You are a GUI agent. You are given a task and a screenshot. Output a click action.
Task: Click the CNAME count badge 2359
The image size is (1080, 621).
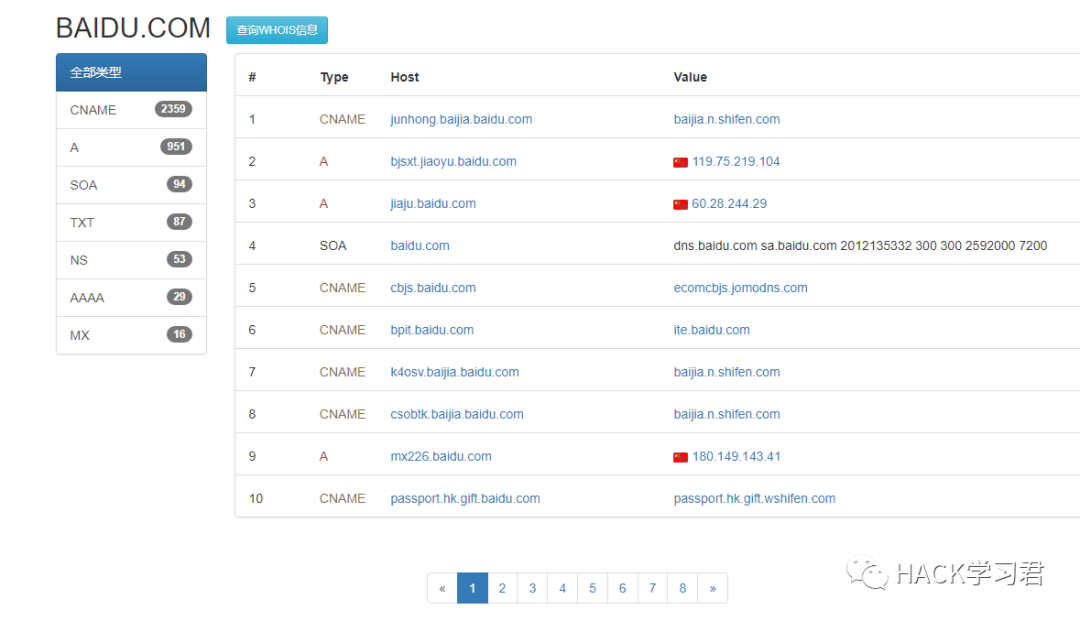tap(174, 109)
